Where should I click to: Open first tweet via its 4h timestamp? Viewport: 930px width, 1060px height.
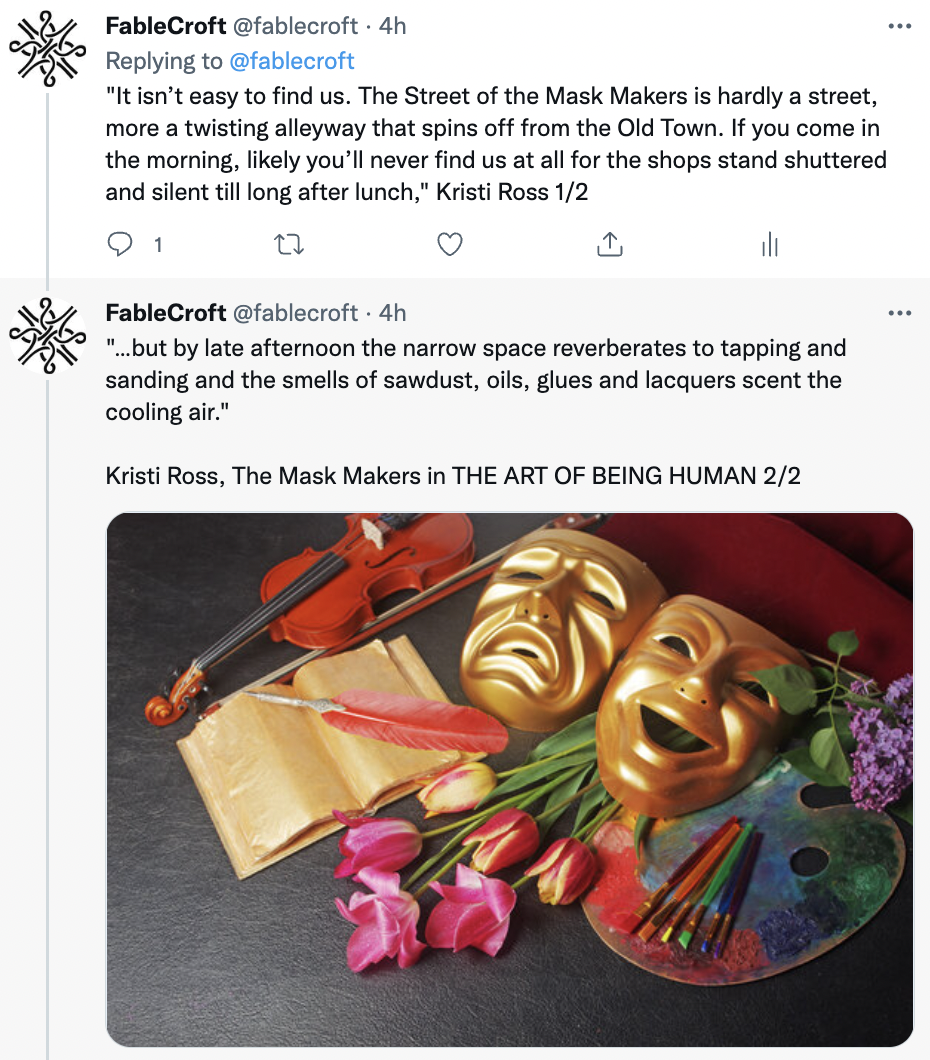(392, 27)
